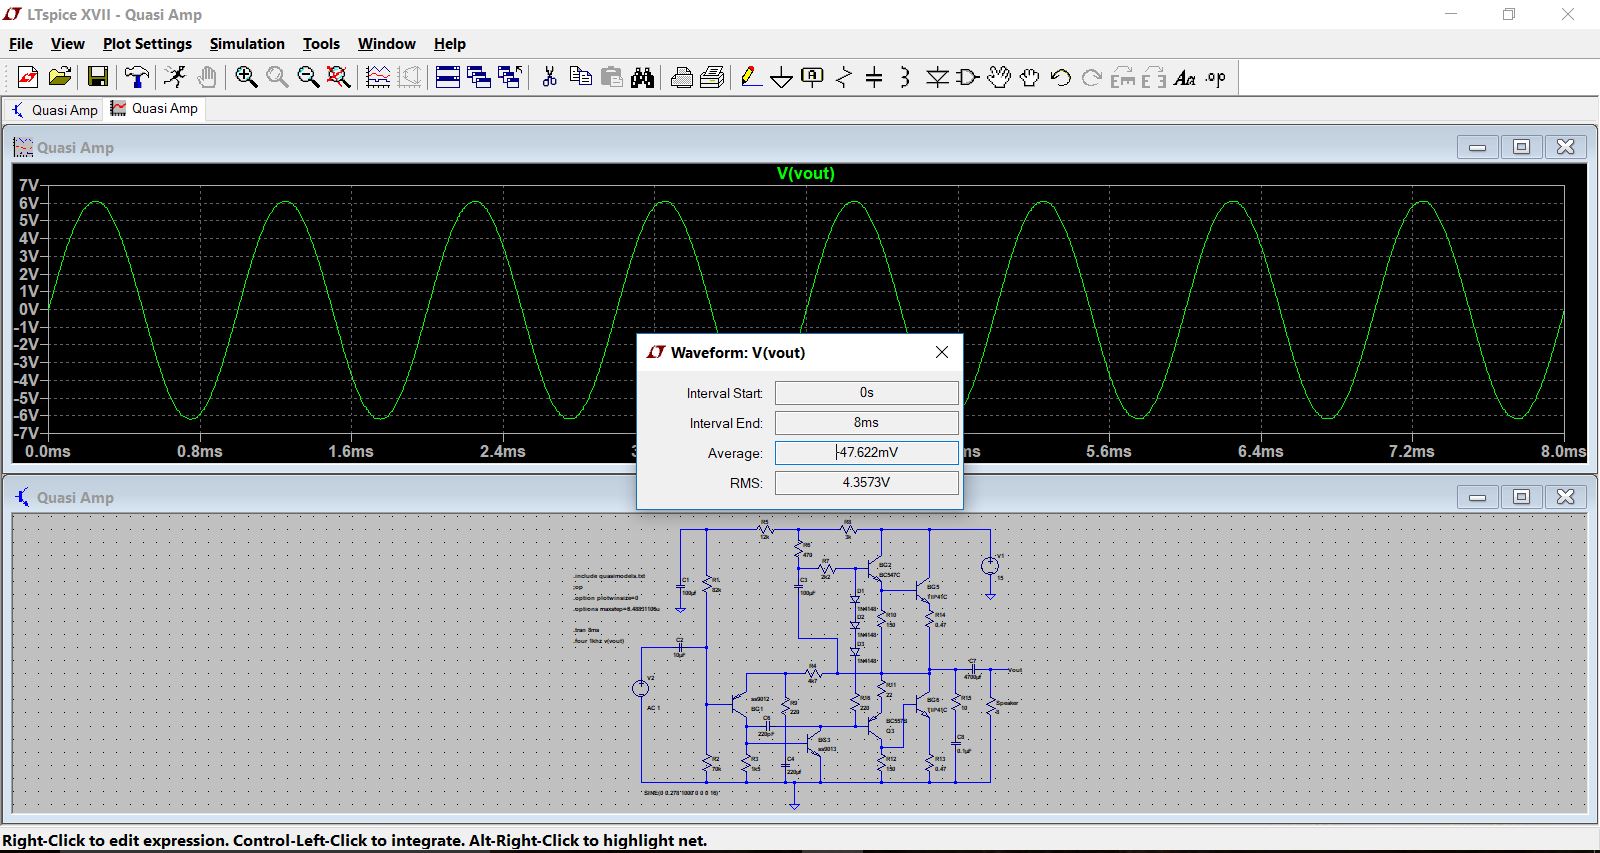This screenshot has width=1600, height=853.
Task: Click the 5.6ms time axis label
Action: (1109, 452)
